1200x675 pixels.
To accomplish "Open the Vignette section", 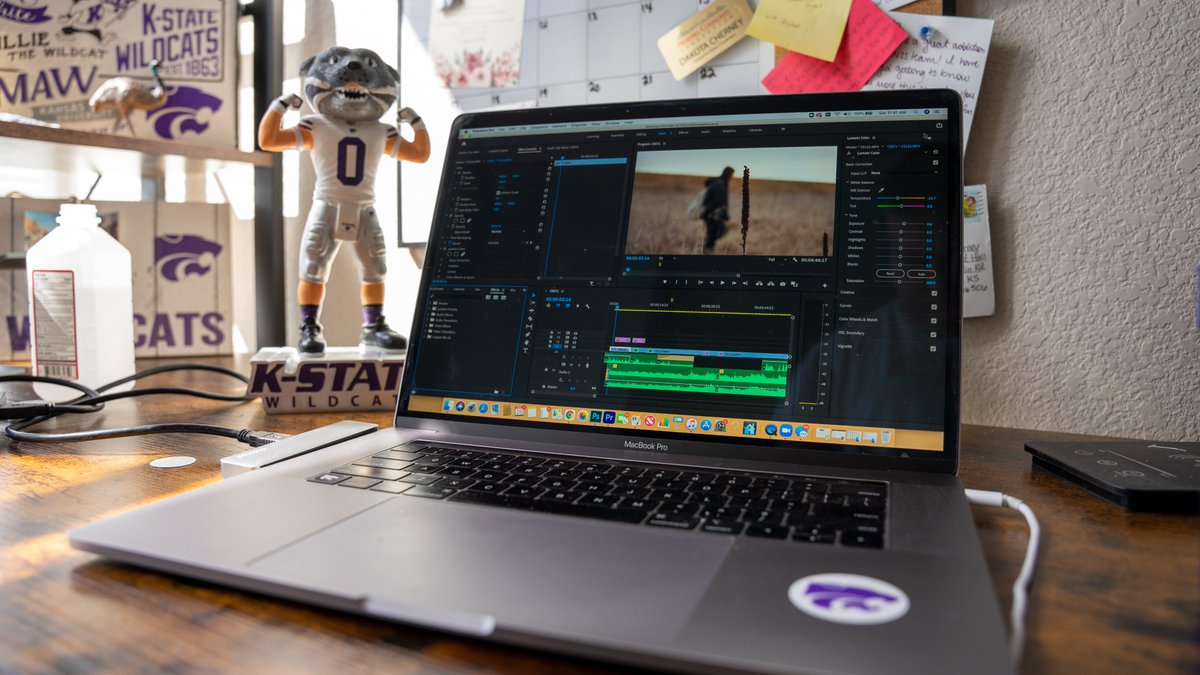I will (845, 346).
